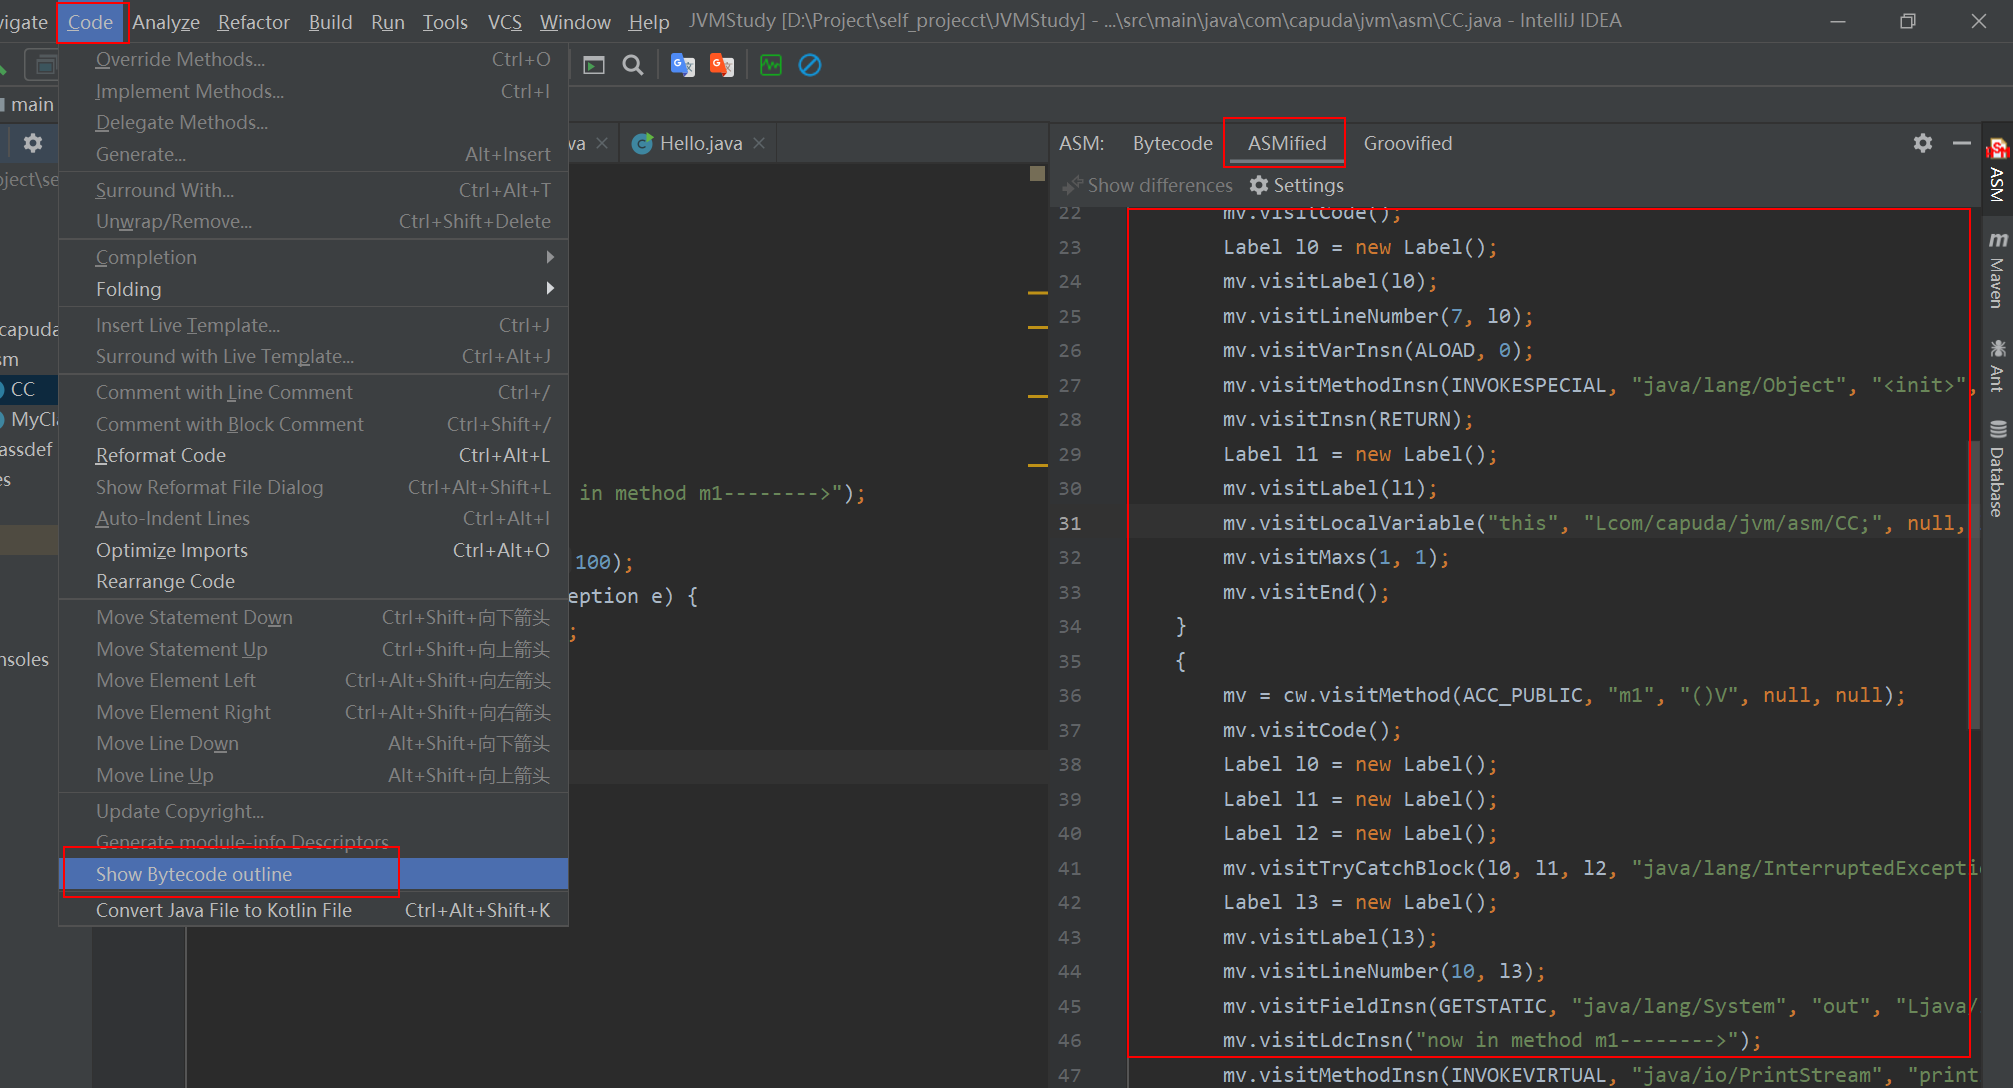Click the Search Everywhere magnifier icon
This screenshot has height=1088, width=2013.
632,65
